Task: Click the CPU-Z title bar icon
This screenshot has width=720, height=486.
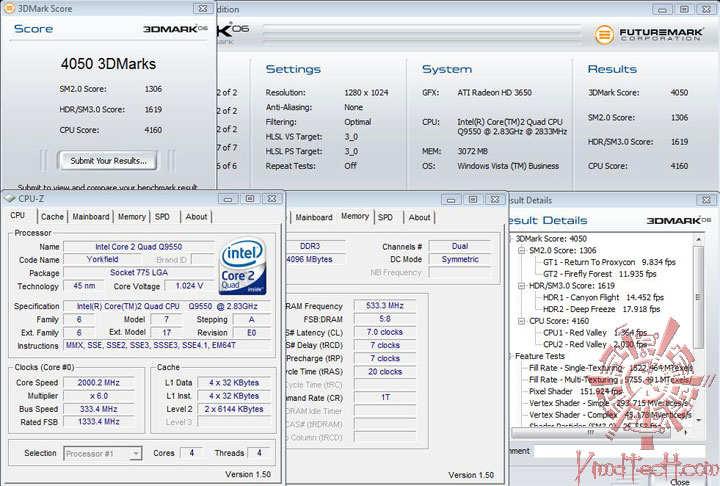Action: point(10,198)
